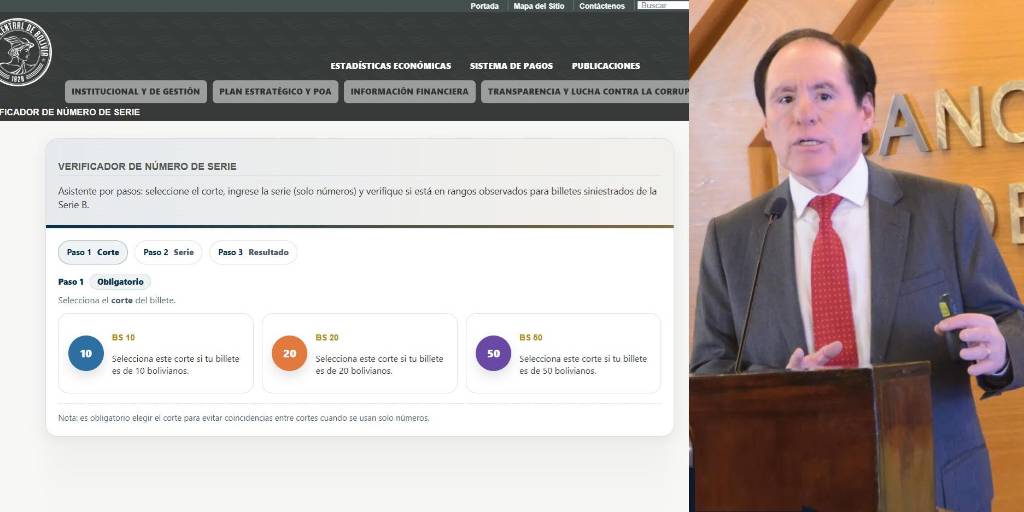Open Transparencia y Lucha Contra la Corrupción

pyautogui.click(x=586, y=92)
